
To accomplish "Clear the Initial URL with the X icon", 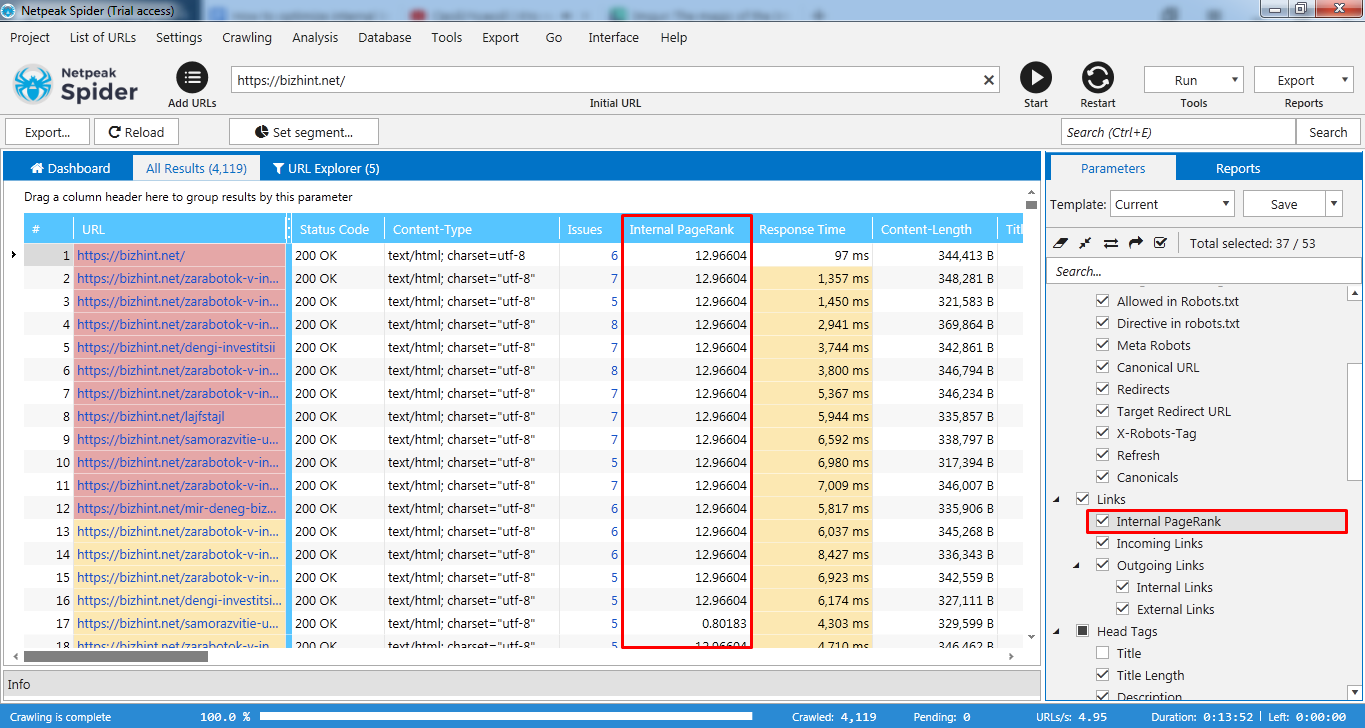I will click(x=989, y=80).
